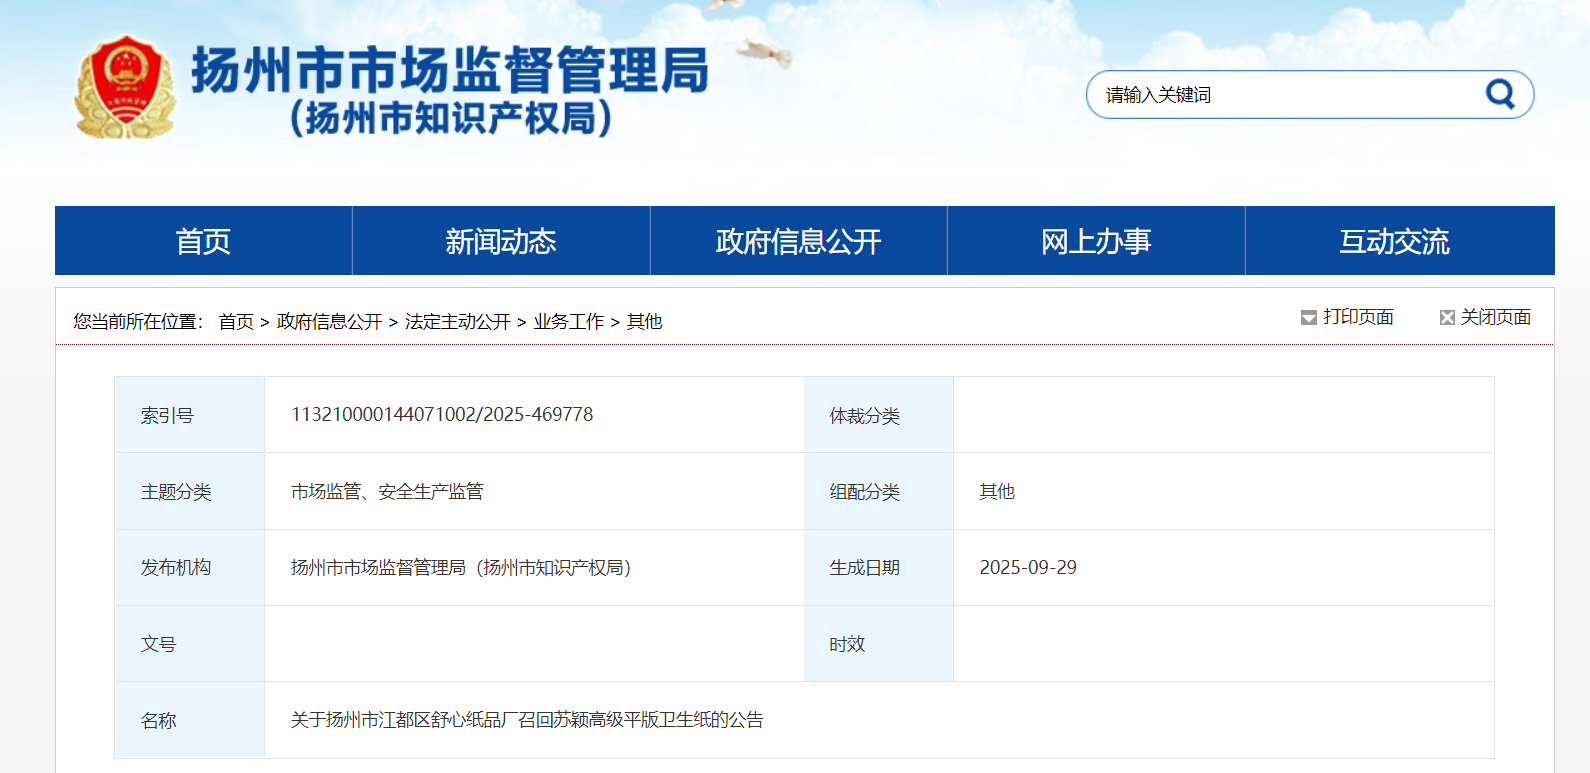
Task: Click the 扬州市市场监督管理局 site title
Action: 449,72
